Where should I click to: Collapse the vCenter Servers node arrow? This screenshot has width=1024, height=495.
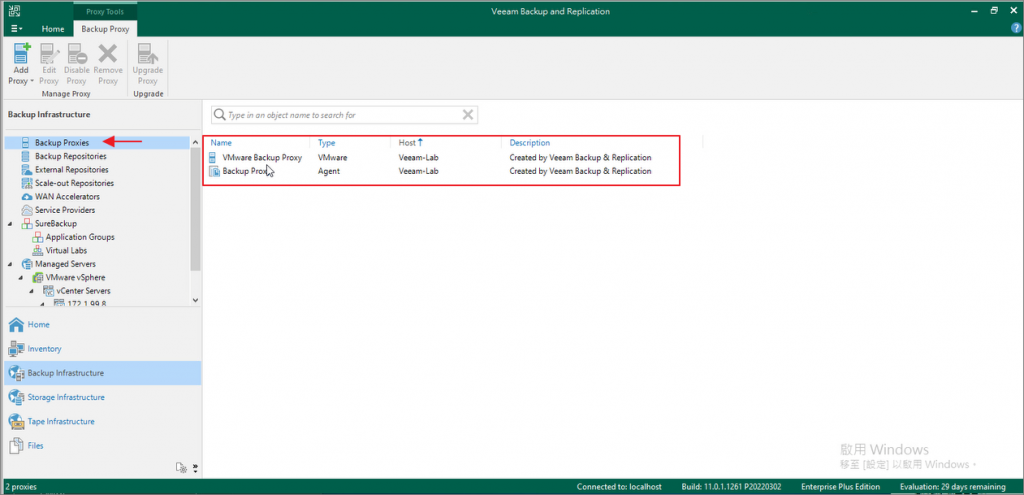pos(31,291)
